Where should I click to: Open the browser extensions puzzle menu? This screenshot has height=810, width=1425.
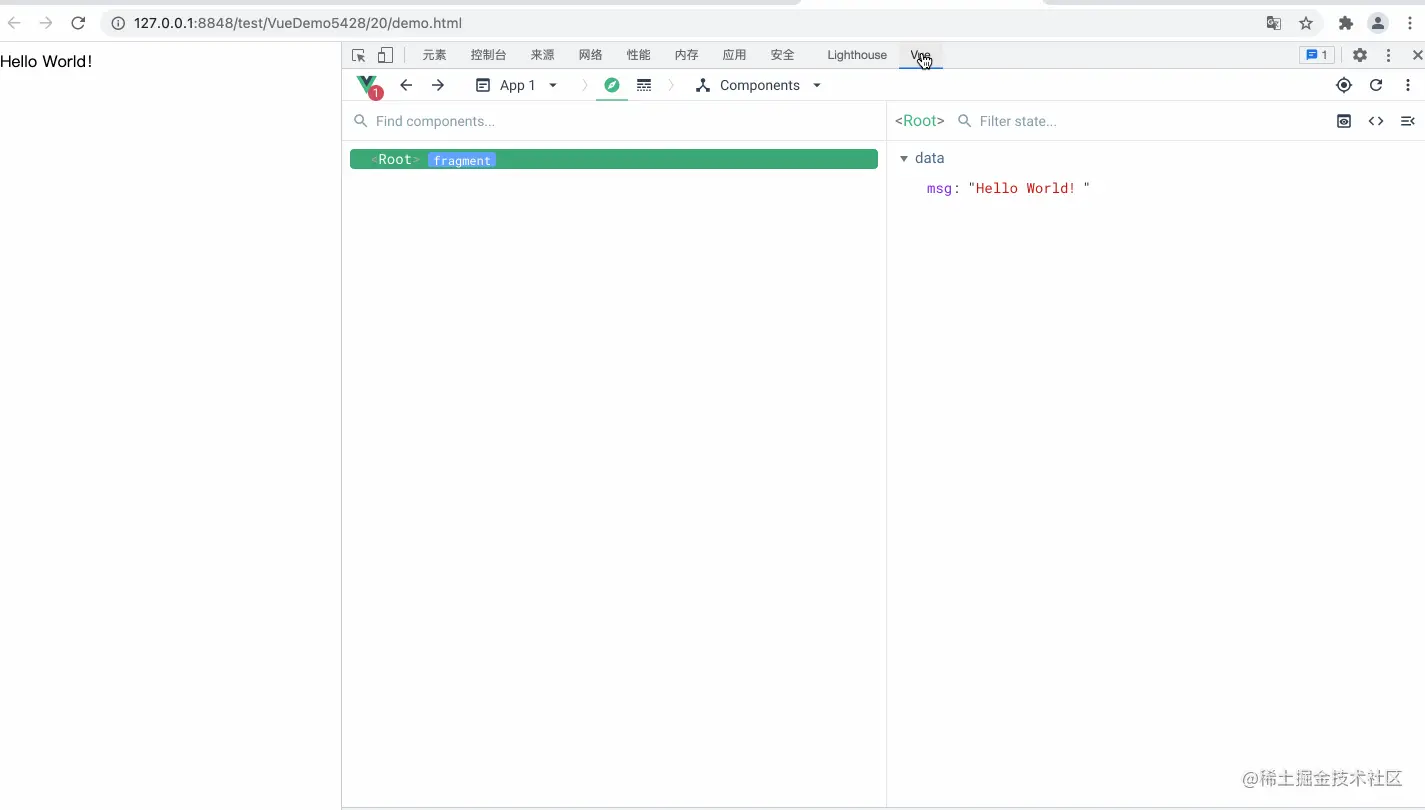coord(1346,23)
